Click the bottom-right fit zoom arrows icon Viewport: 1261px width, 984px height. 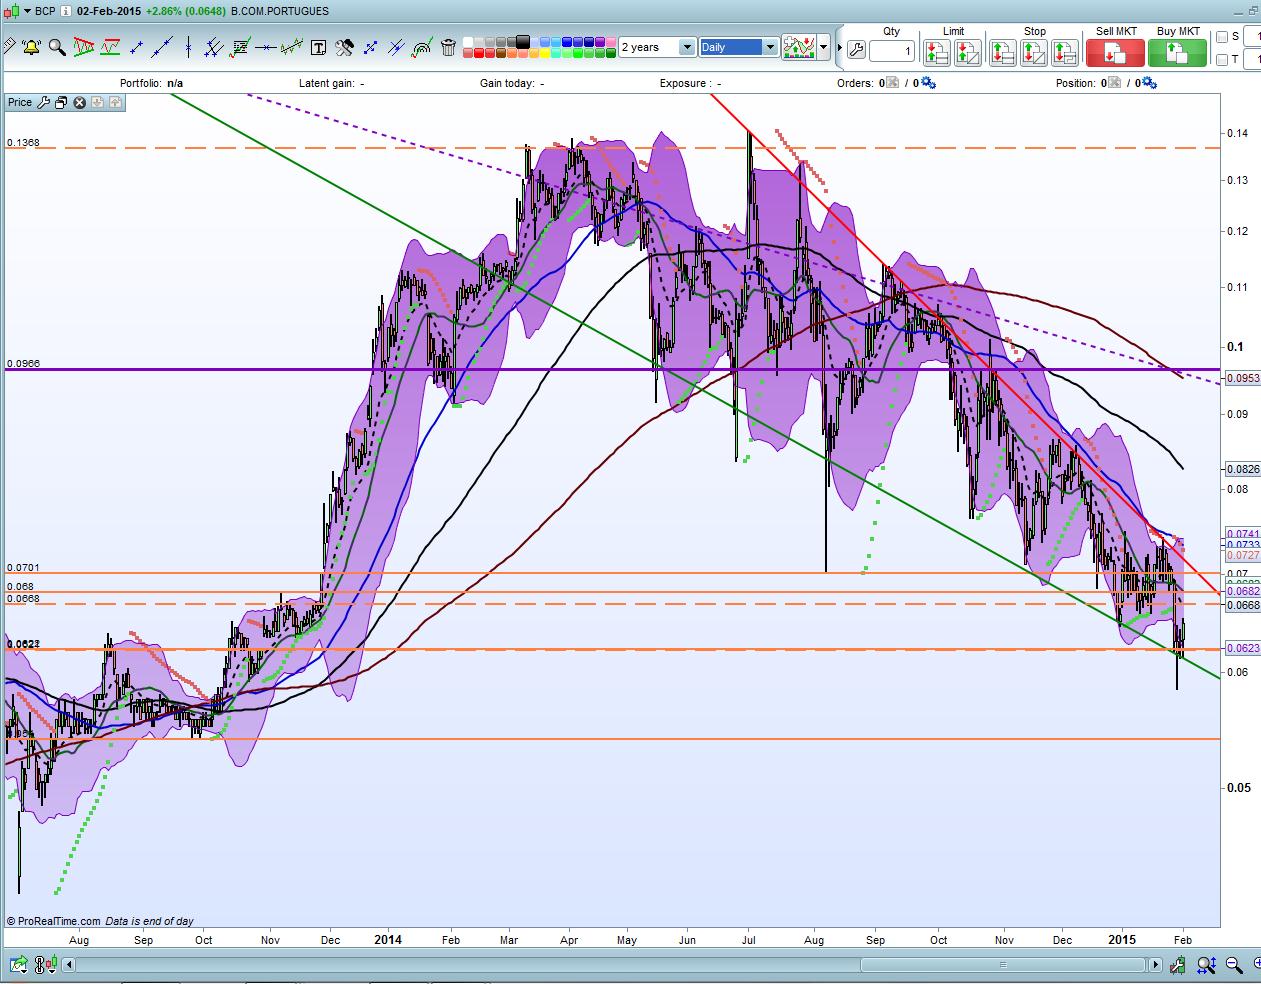[x=1206, y=966]
